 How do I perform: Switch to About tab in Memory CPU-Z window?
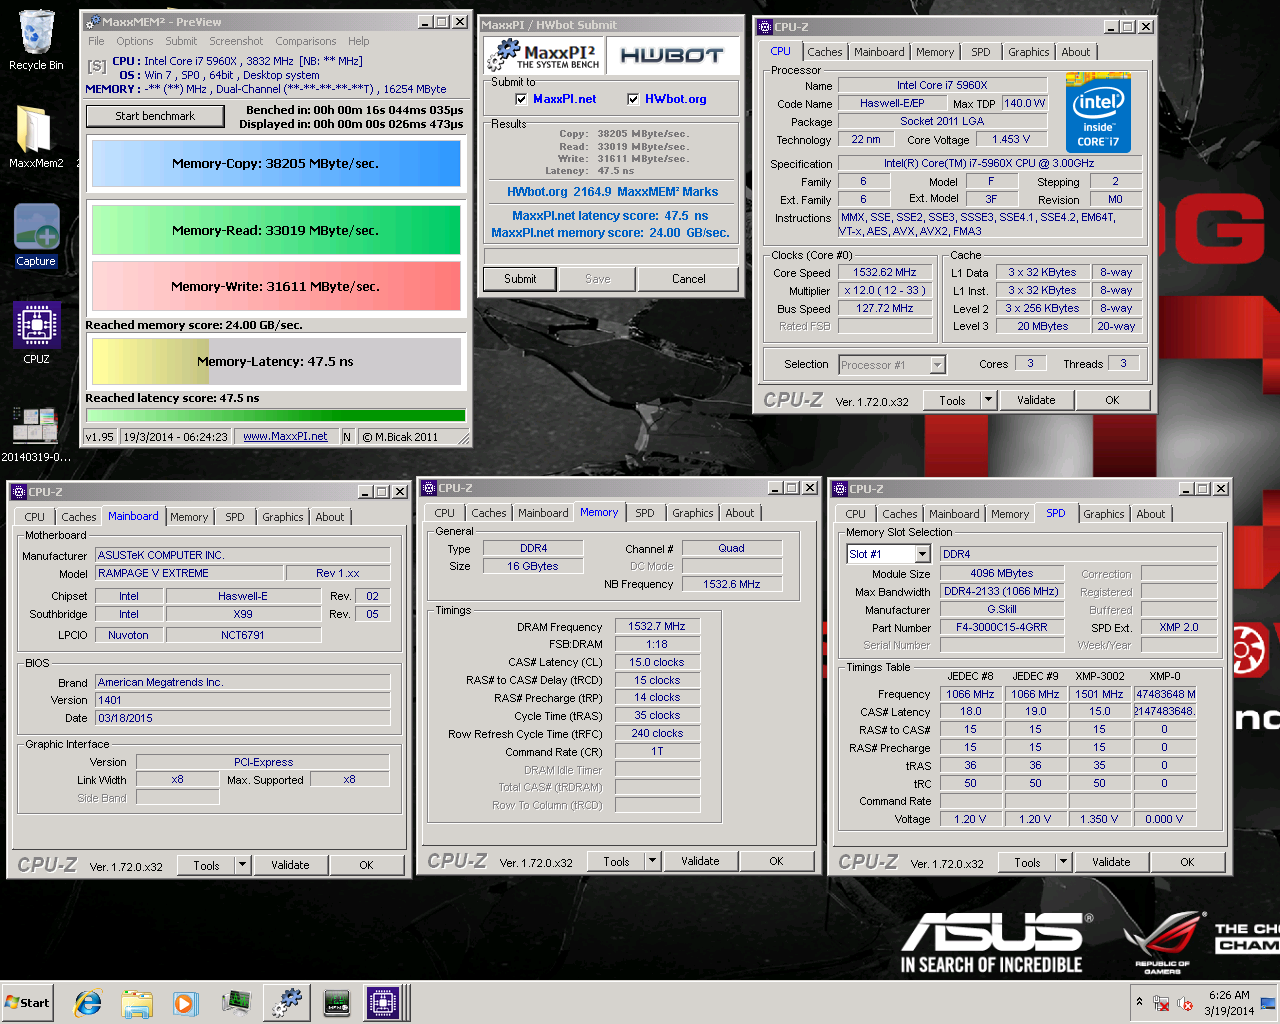(740, 513)
